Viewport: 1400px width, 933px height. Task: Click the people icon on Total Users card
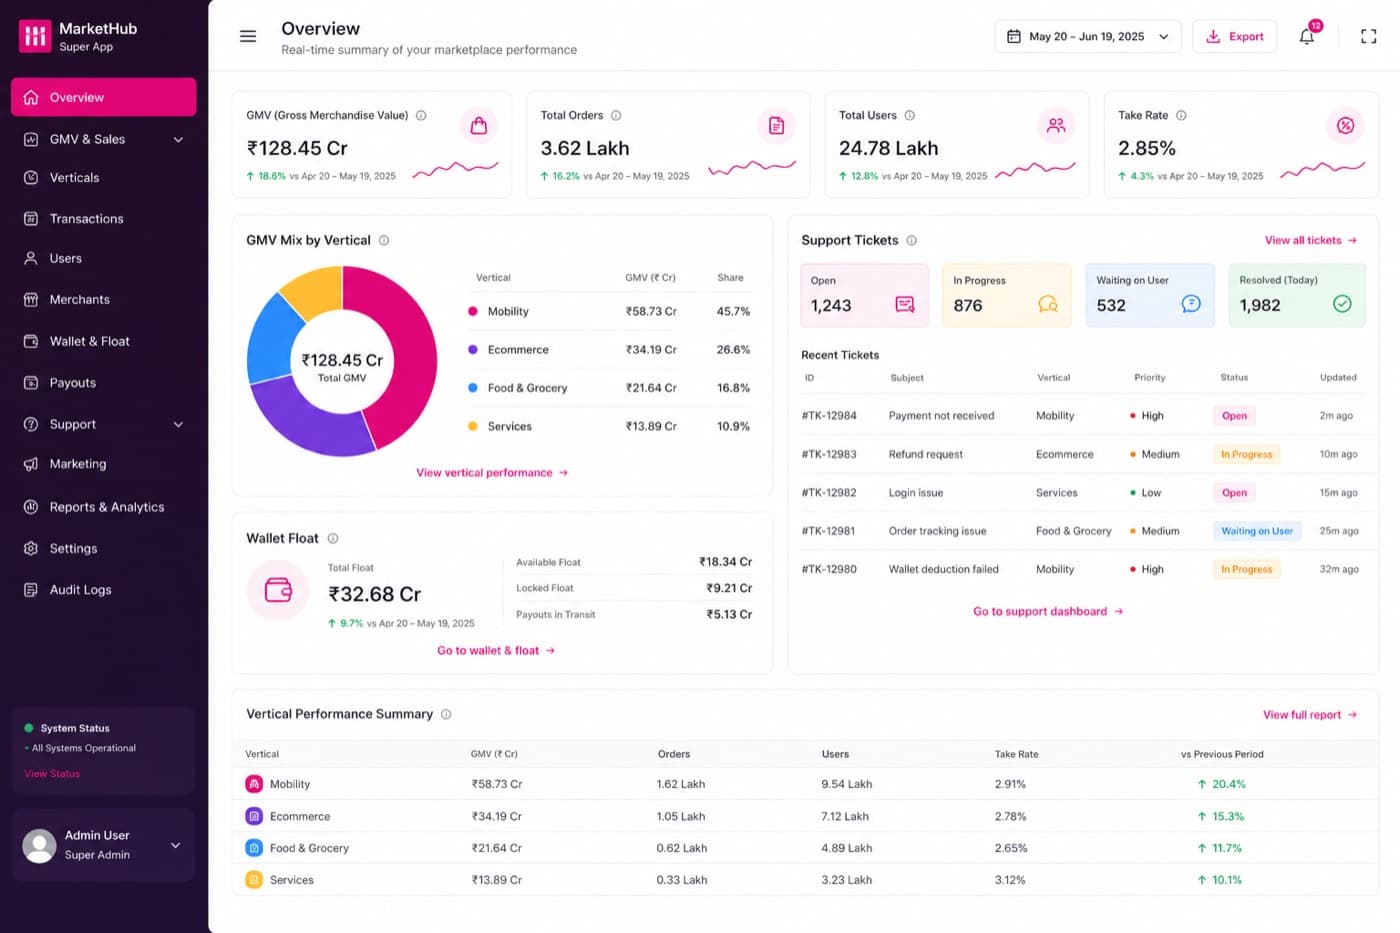pyautogui.click(x=1056, y=125)
